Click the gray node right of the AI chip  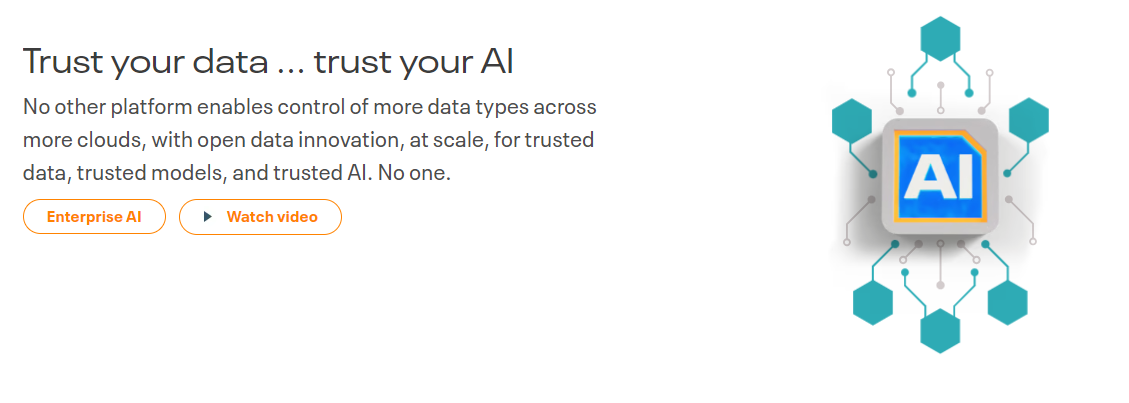(x=1007, y=199)
